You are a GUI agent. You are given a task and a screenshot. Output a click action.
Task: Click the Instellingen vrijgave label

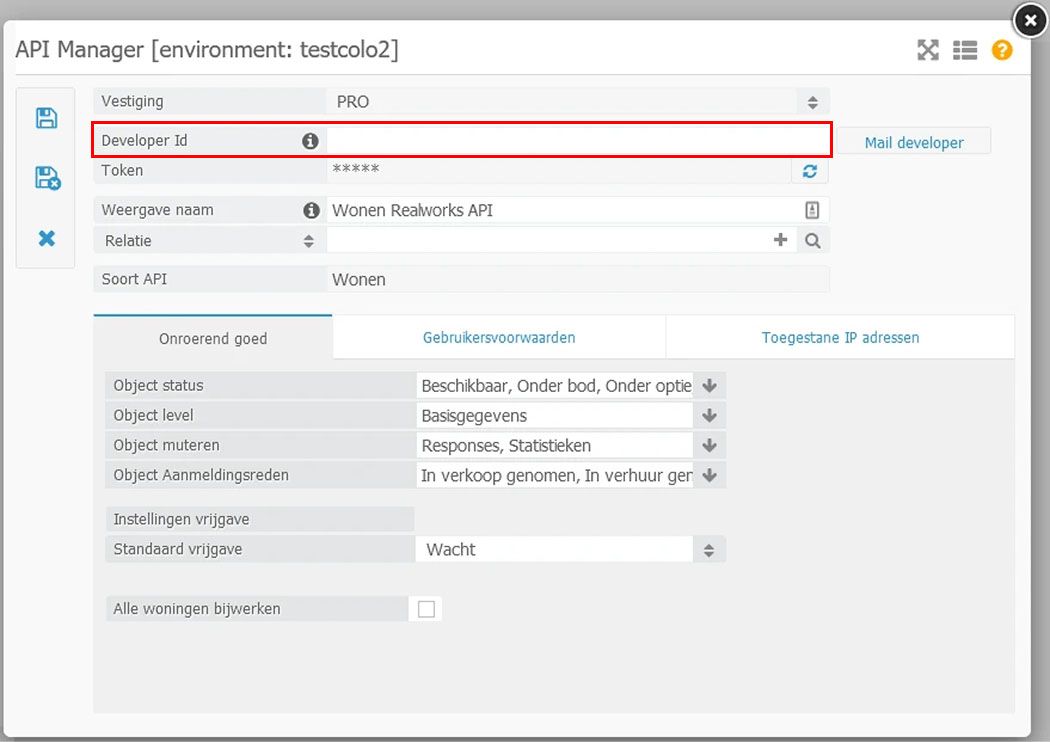pos(181,519)
